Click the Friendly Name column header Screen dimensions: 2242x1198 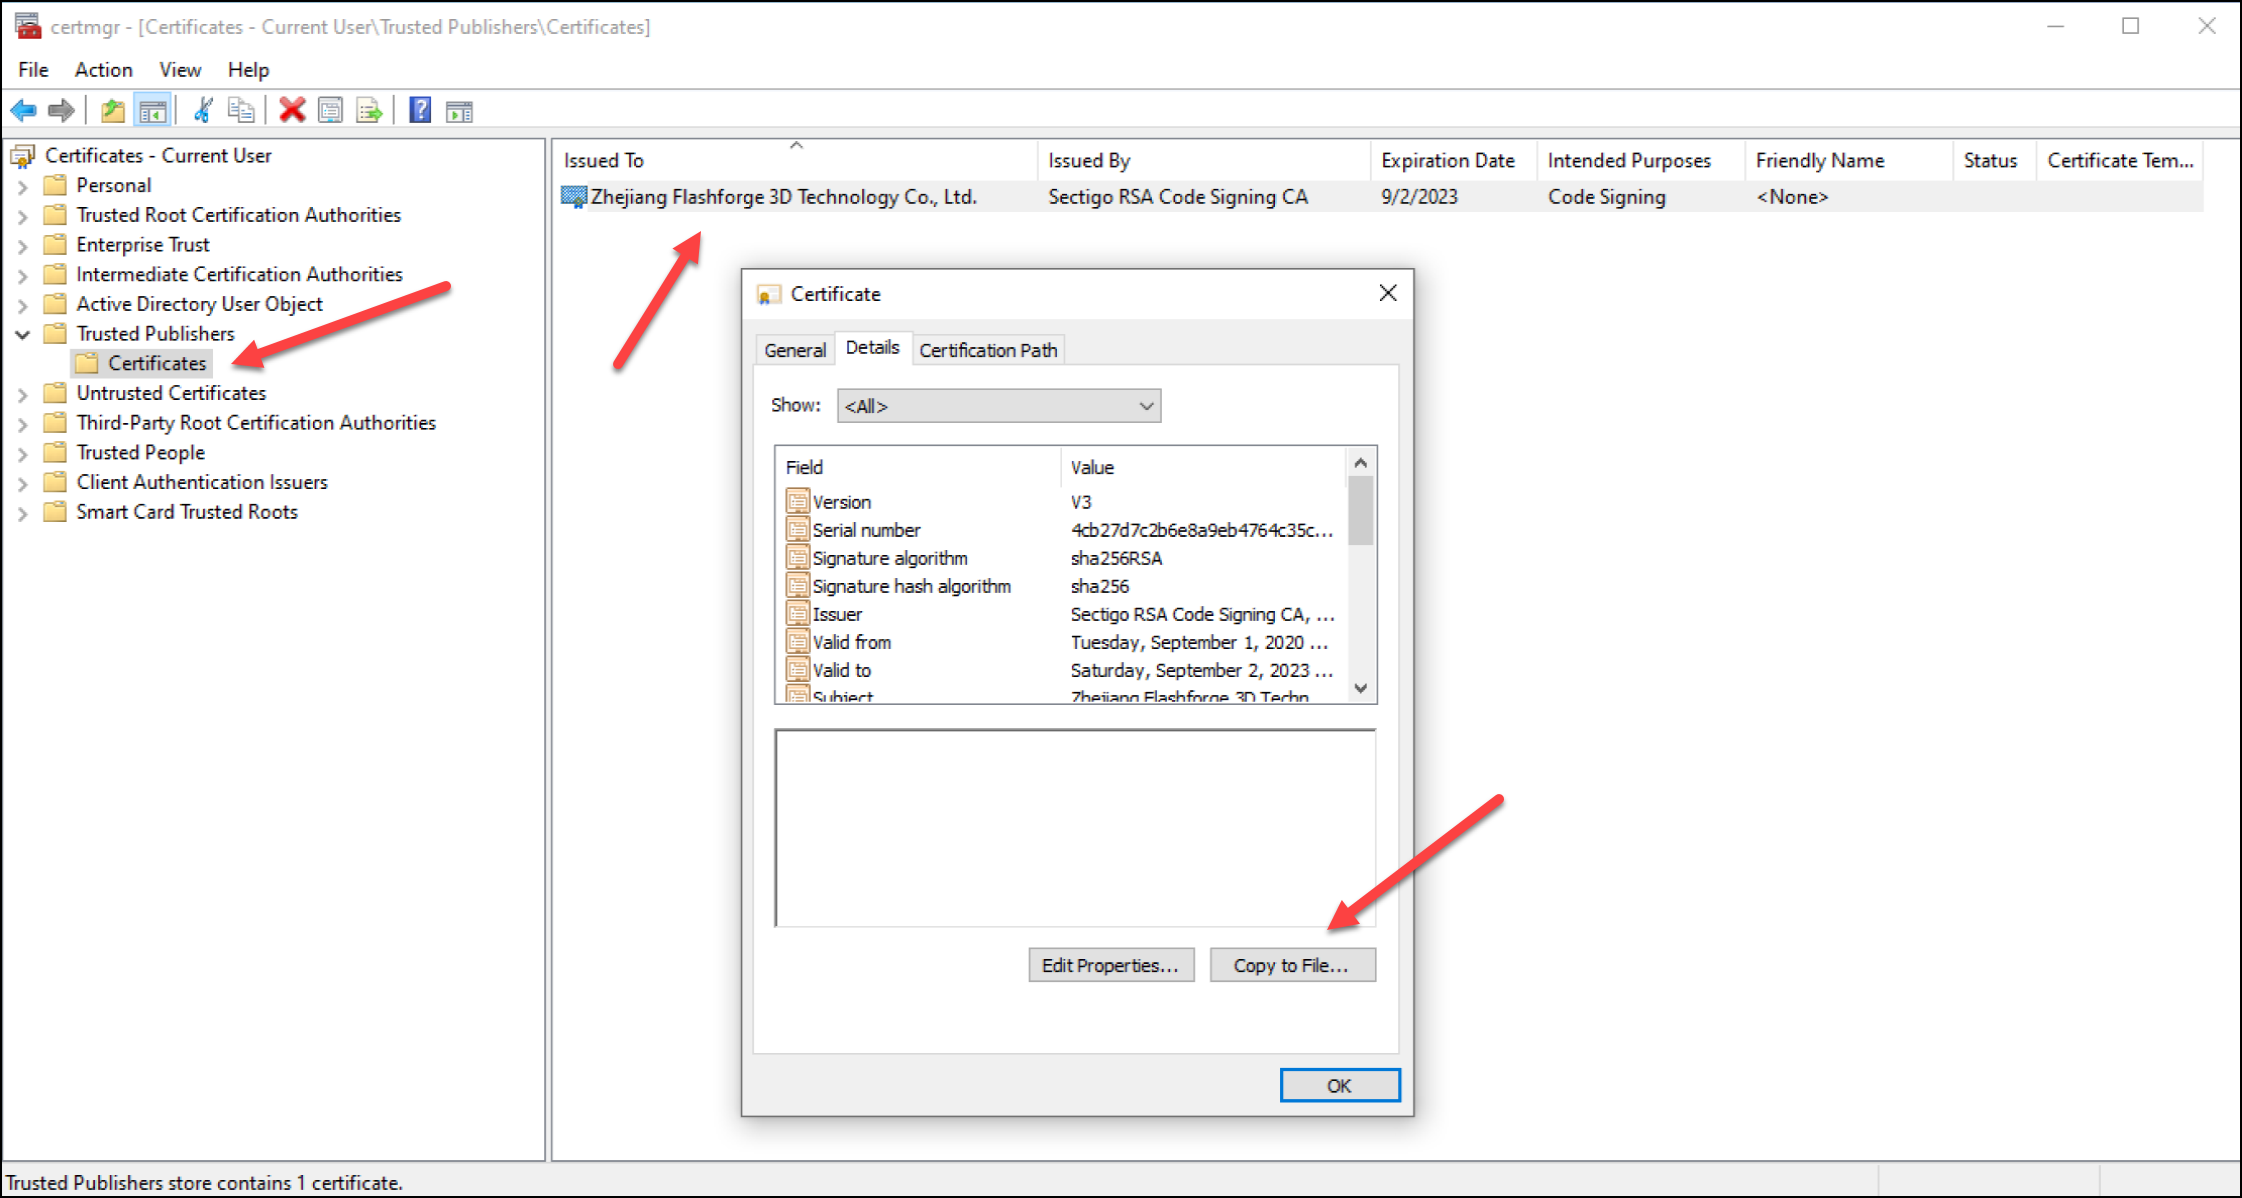point(1848,160)
